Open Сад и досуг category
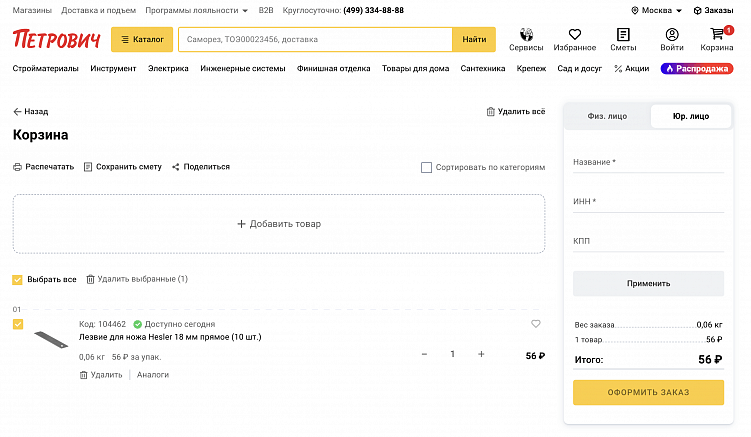 click(x=580, y=69)
